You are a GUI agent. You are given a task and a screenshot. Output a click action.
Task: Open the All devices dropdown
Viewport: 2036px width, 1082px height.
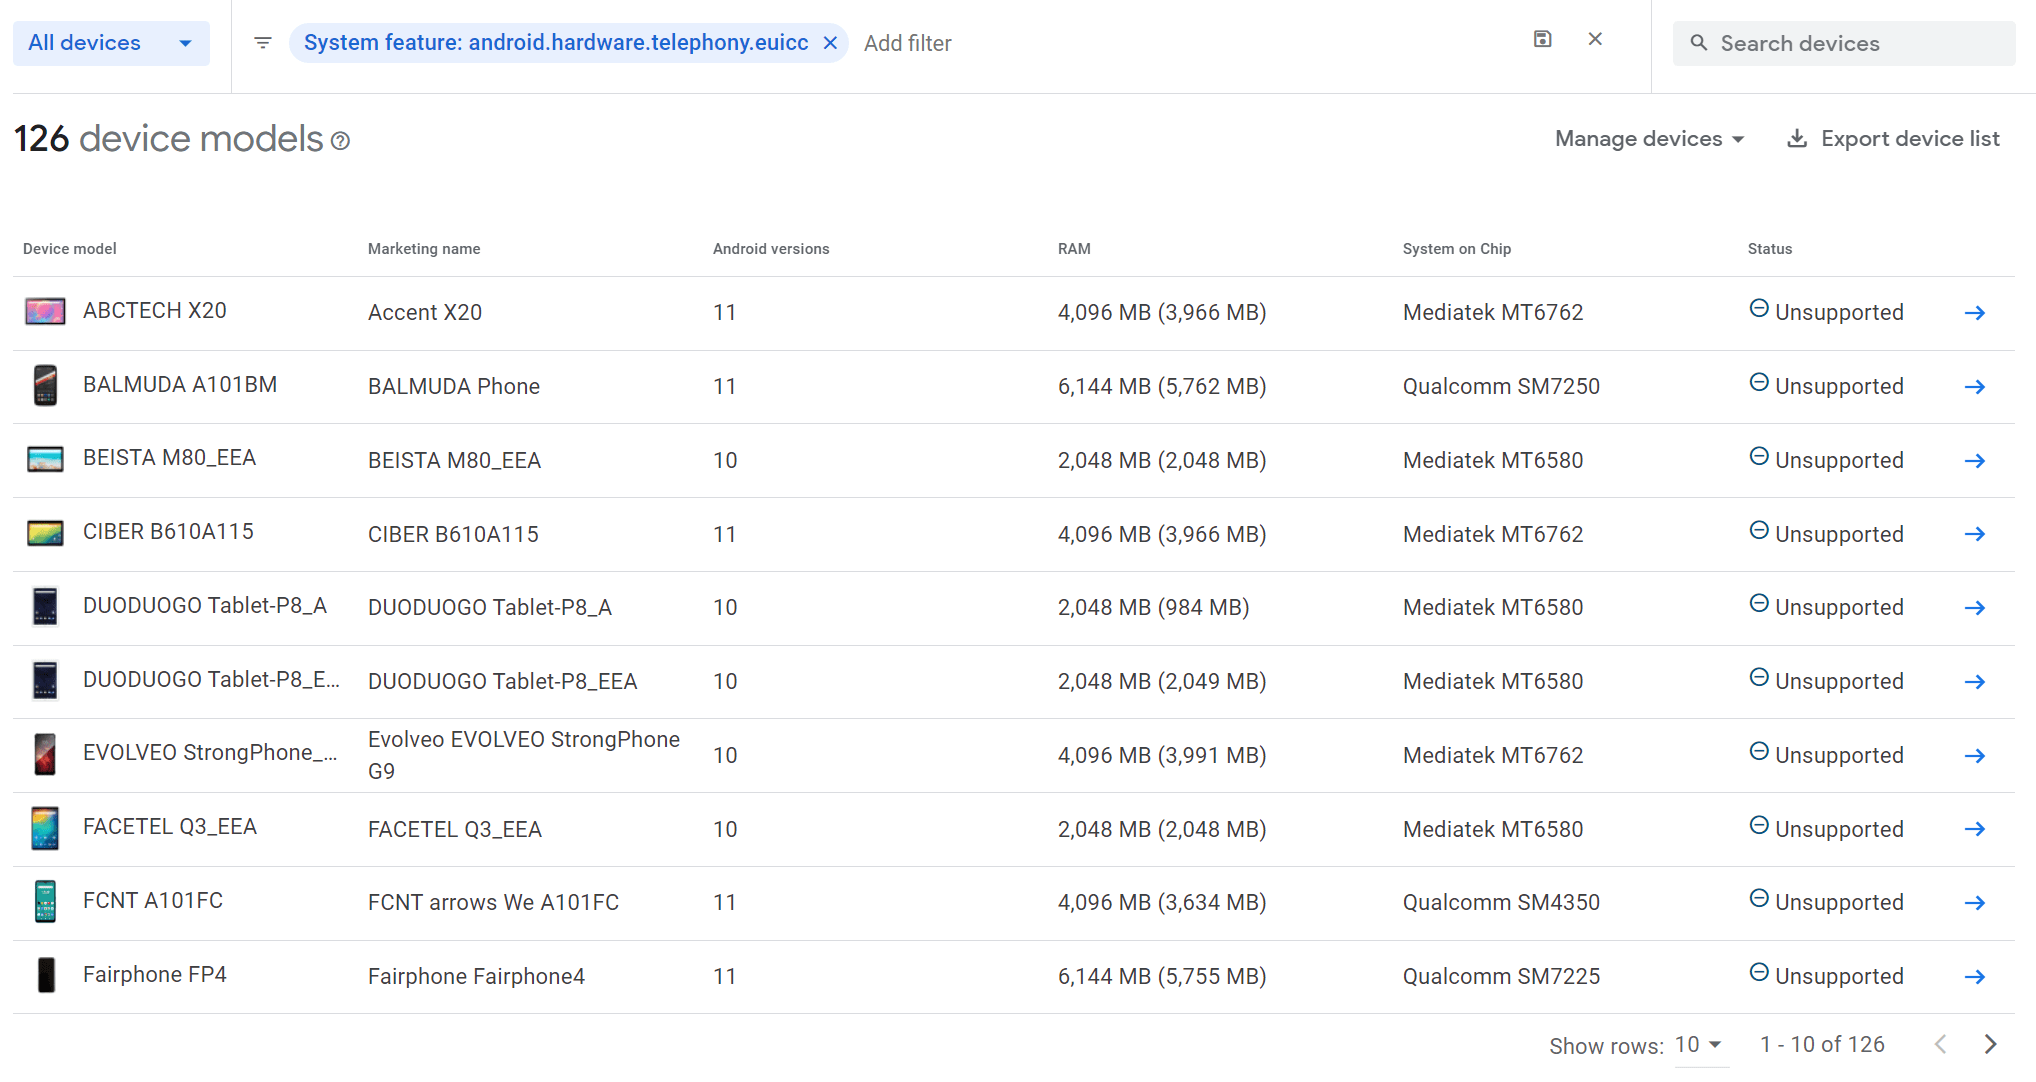click(111, 43)
